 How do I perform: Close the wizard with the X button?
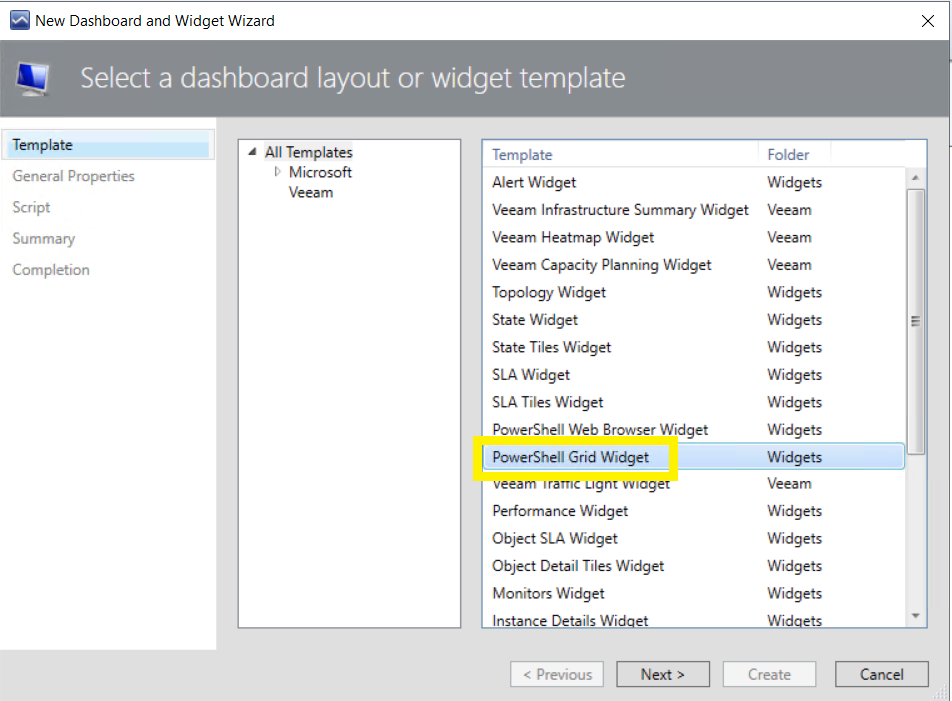point(928,21)
